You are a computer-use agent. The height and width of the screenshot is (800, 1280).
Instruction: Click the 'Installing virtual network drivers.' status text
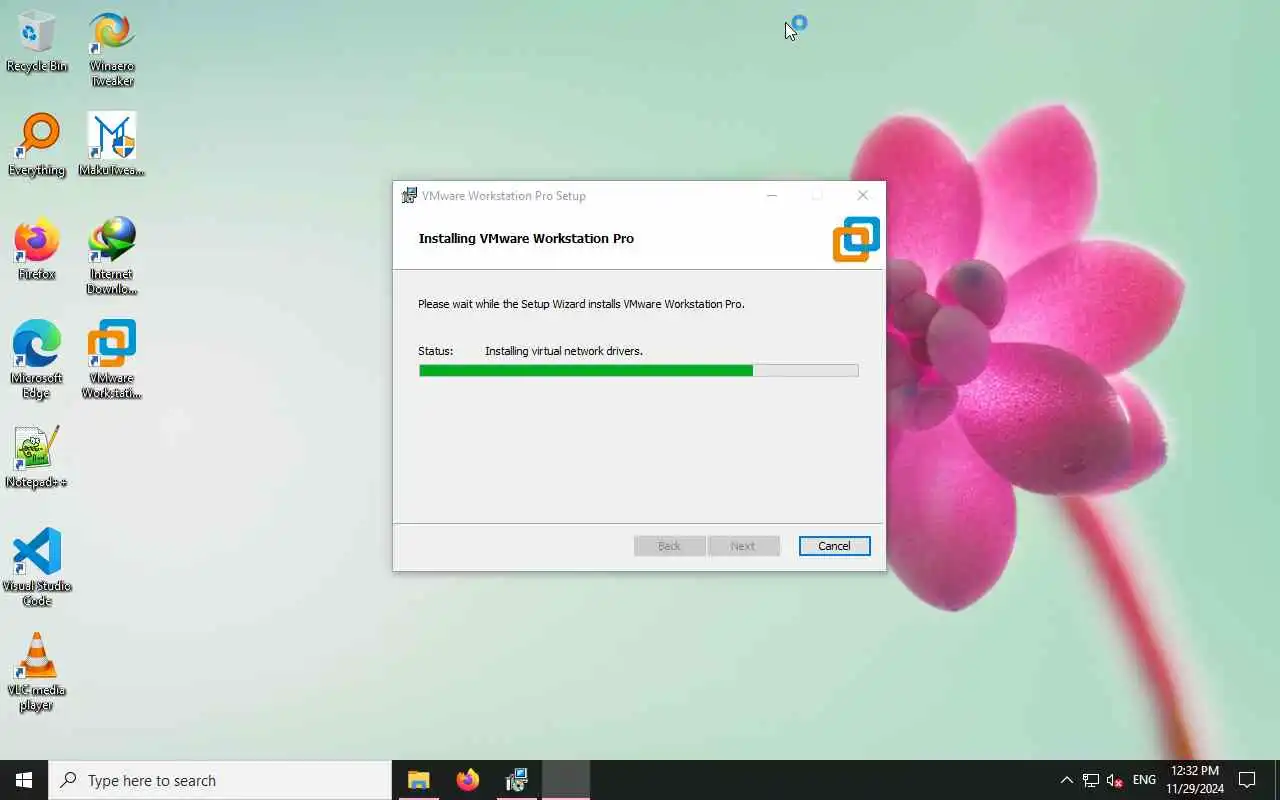pyautogui.click(x=564, y=351)
